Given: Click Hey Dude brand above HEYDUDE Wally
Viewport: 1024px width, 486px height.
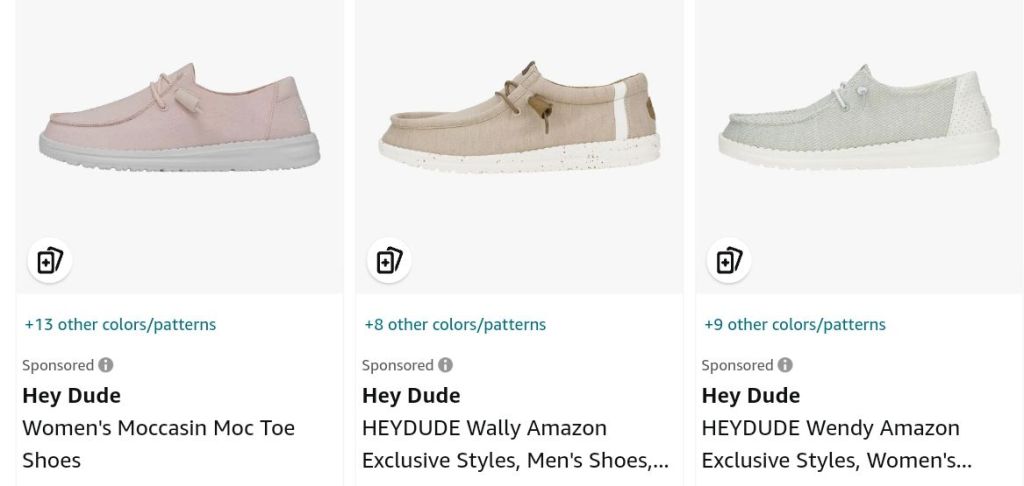Looking at the screenshot, I should click(x=411, y=395).
